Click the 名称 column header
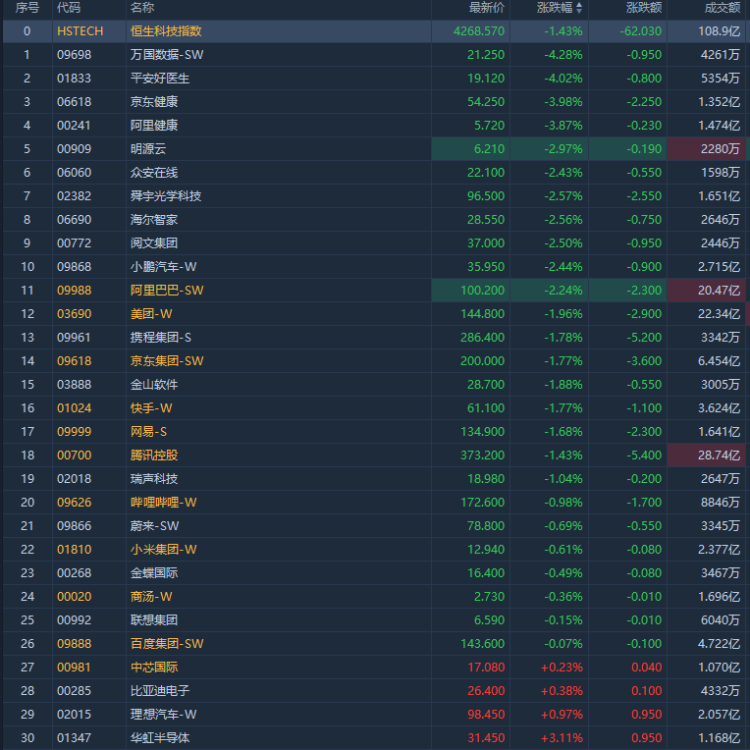The width and height of the screenshot is (750, 750). 142,8
